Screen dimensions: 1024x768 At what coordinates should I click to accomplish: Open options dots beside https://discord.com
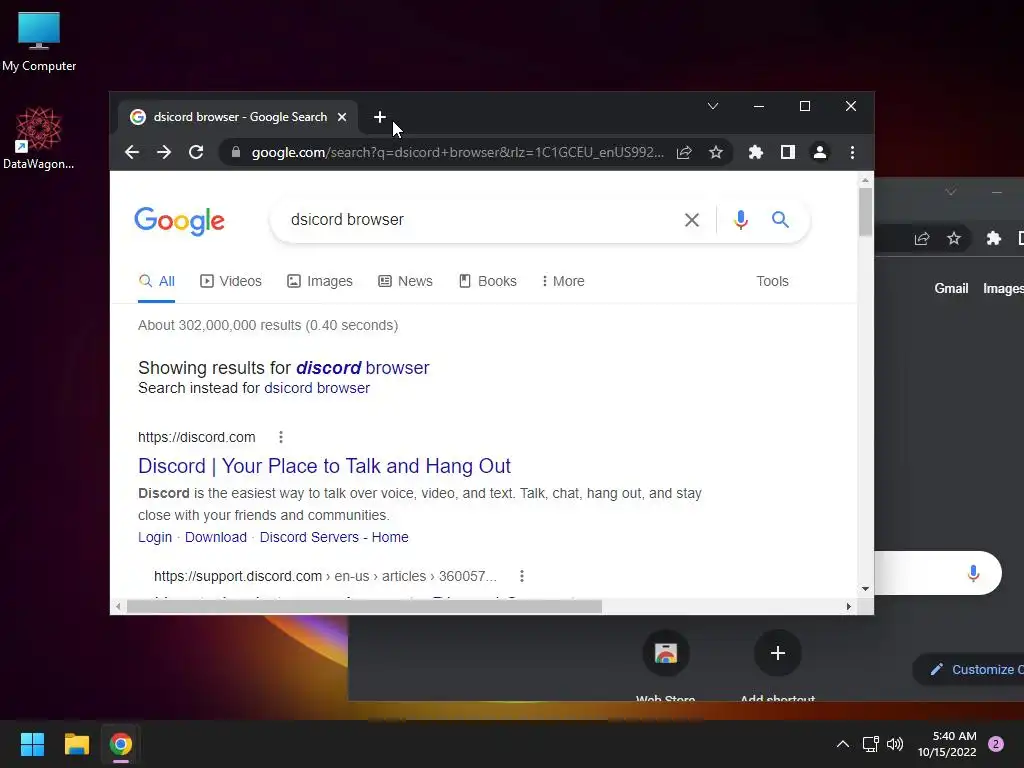[x=281, y=437]
